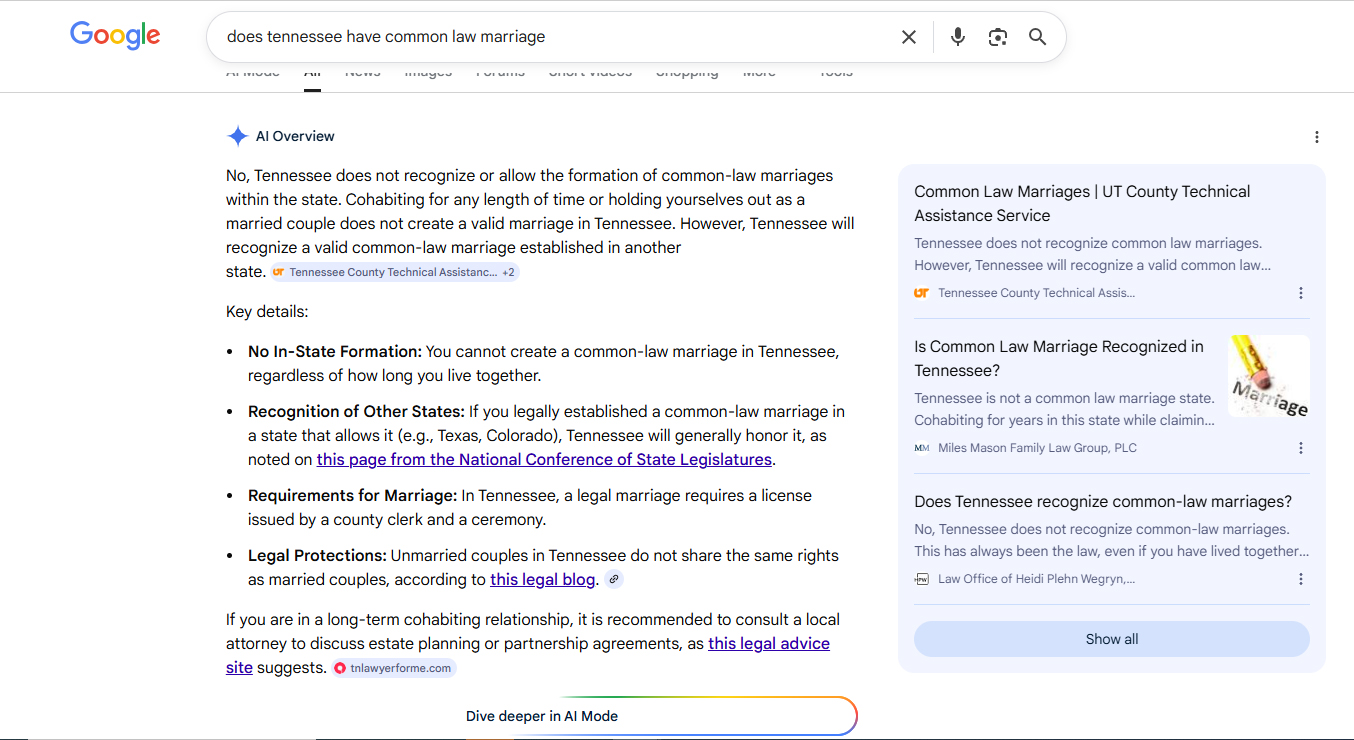Viewport: 1354px width, 740px height.
Task: Open the tnlawyerforme.com citation chip
Action: coord(394,668)
